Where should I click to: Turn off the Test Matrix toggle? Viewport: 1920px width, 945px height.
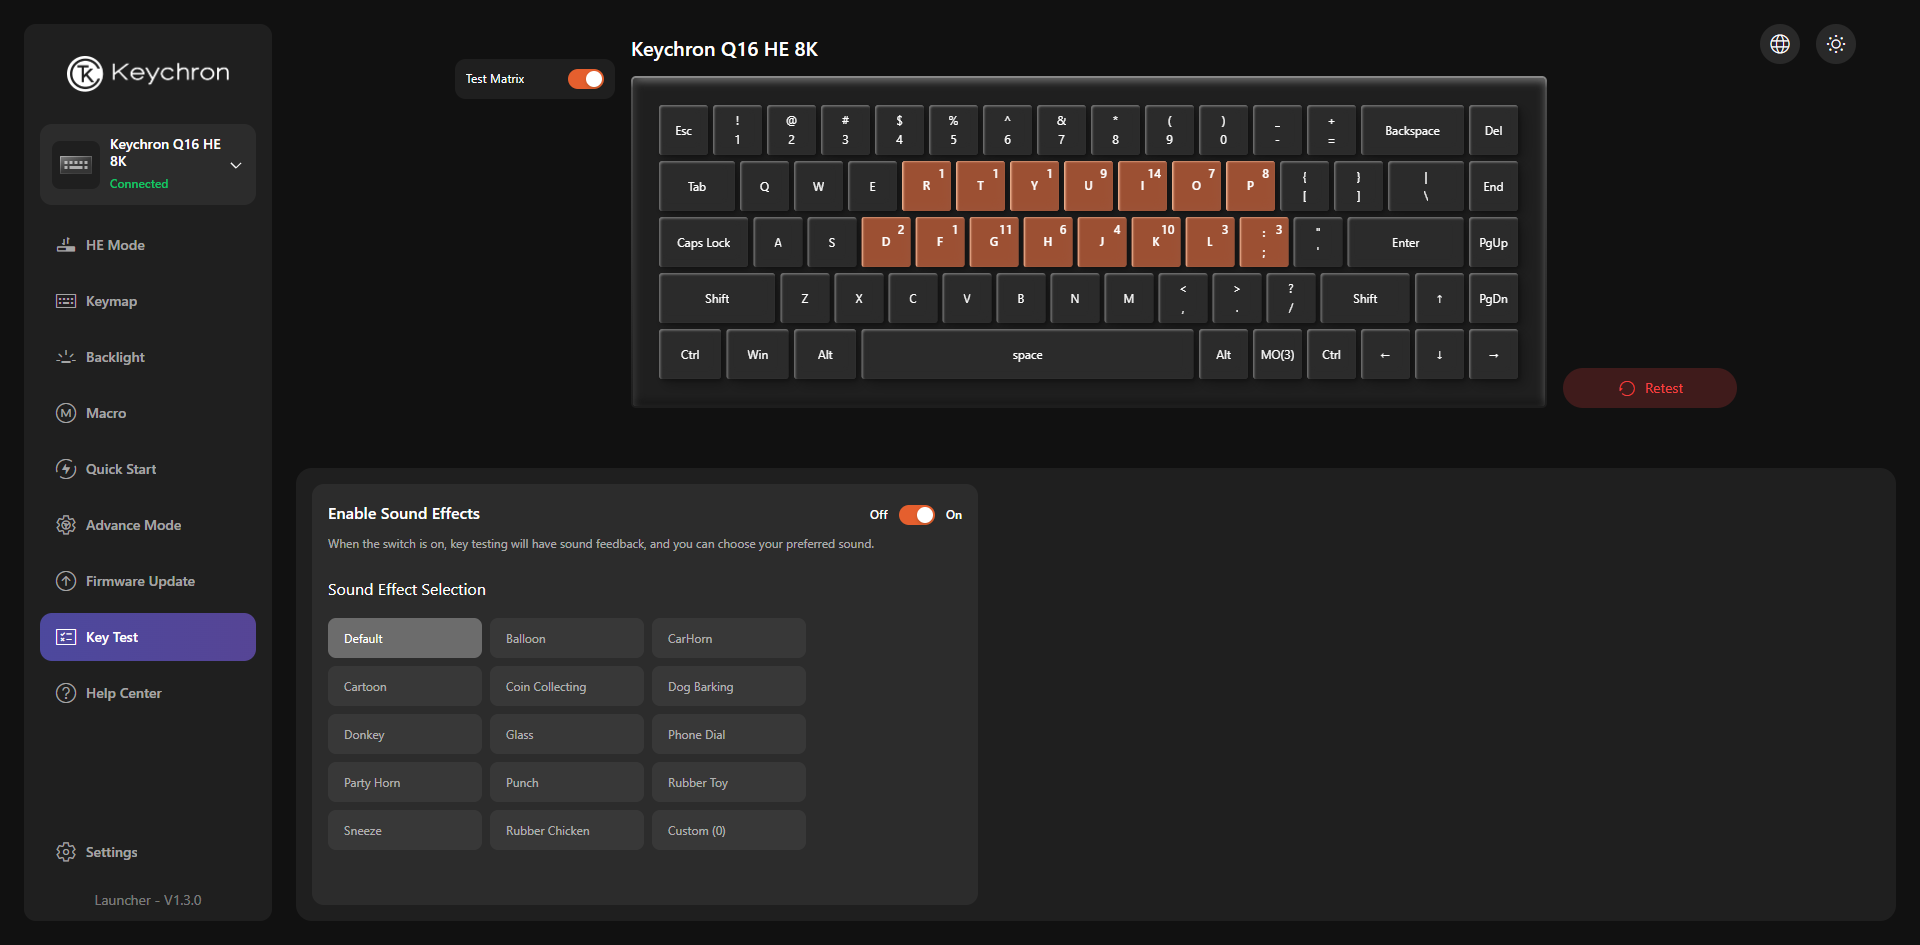585,79
